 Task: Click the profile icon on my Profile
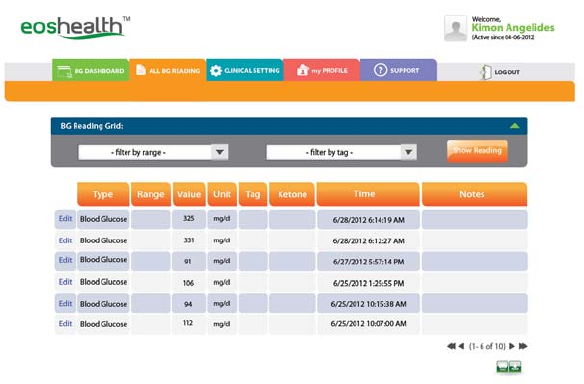[302, 70]
